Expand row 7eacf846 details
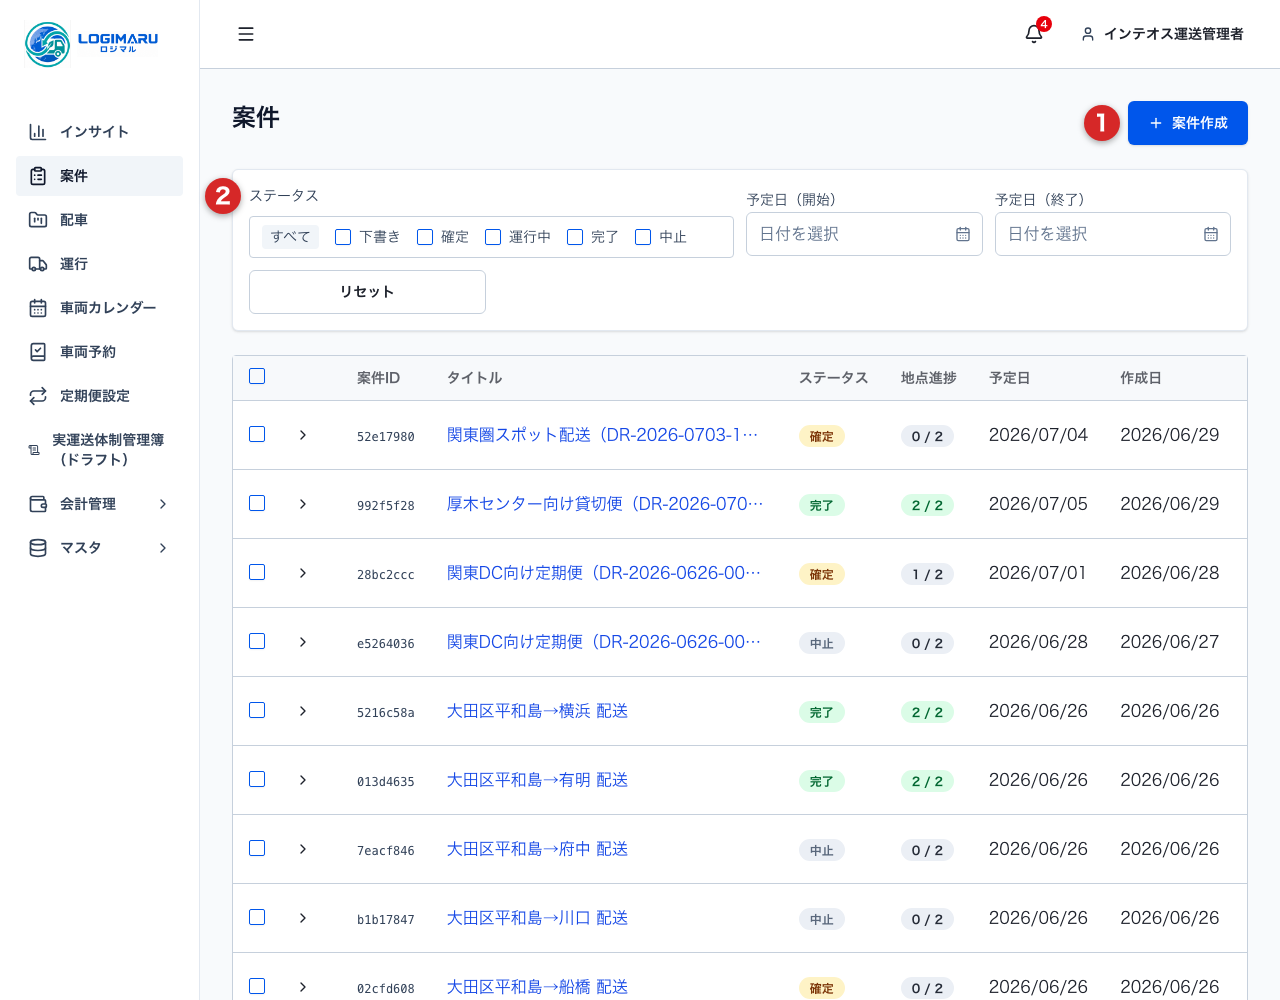Image resolution: width=1280 pixels, height=1000 pixels. point(303,849)
